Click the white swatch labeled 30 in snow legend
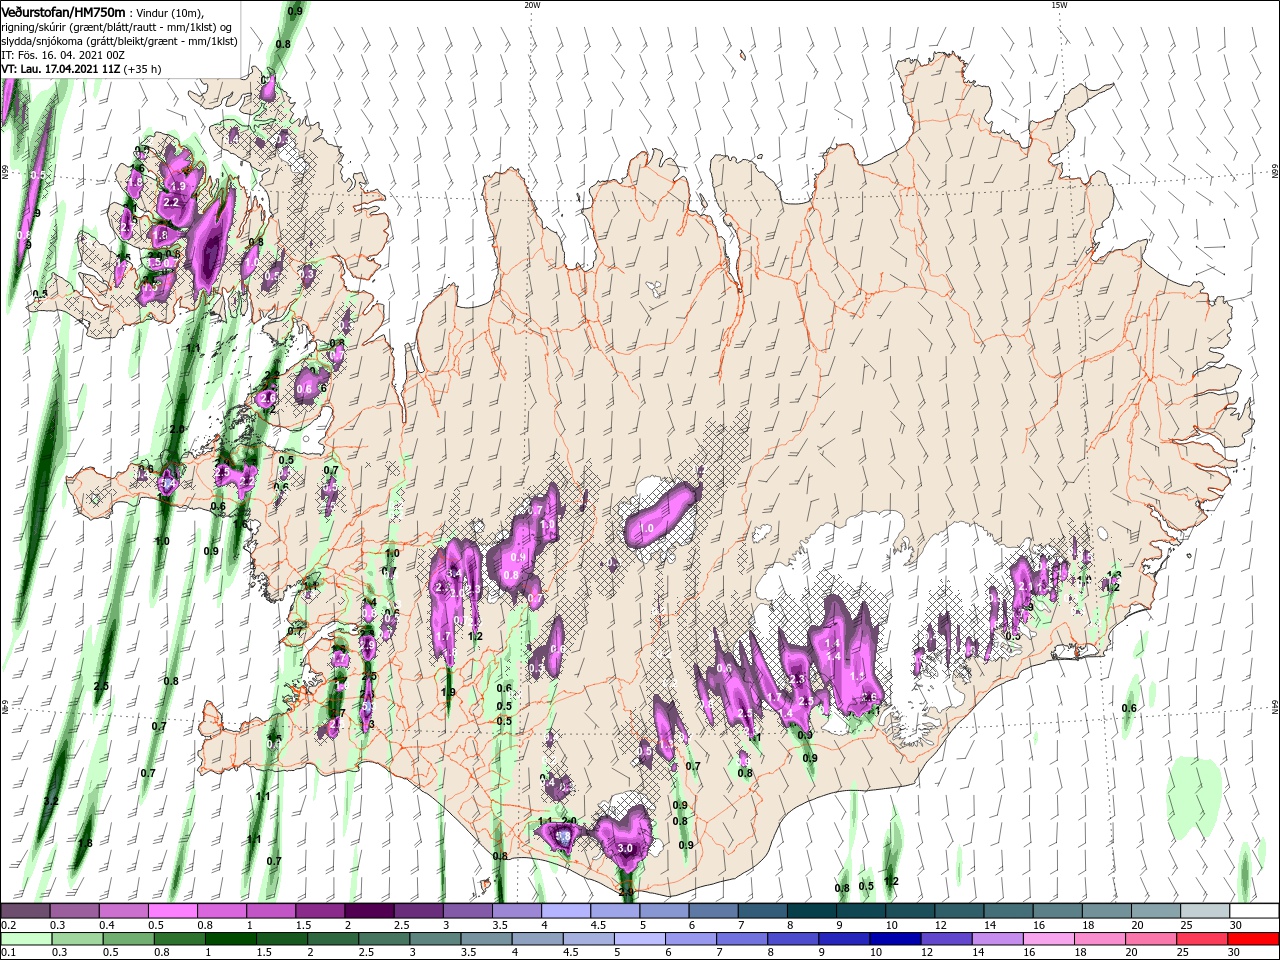Viewport: 1280px width, 960px height. 1254,911
